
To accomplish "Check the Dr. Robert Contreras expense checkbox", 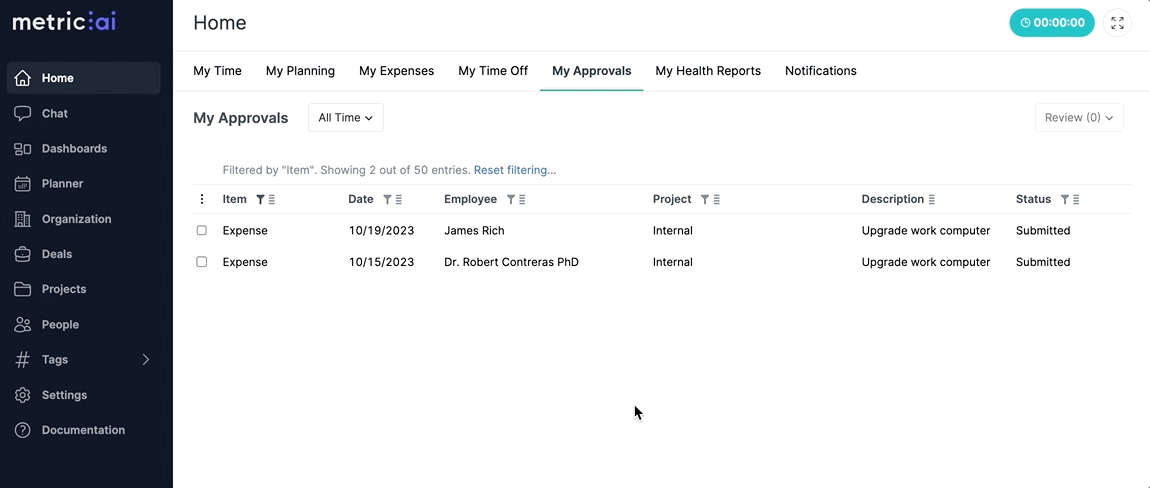I will point(202,262).
